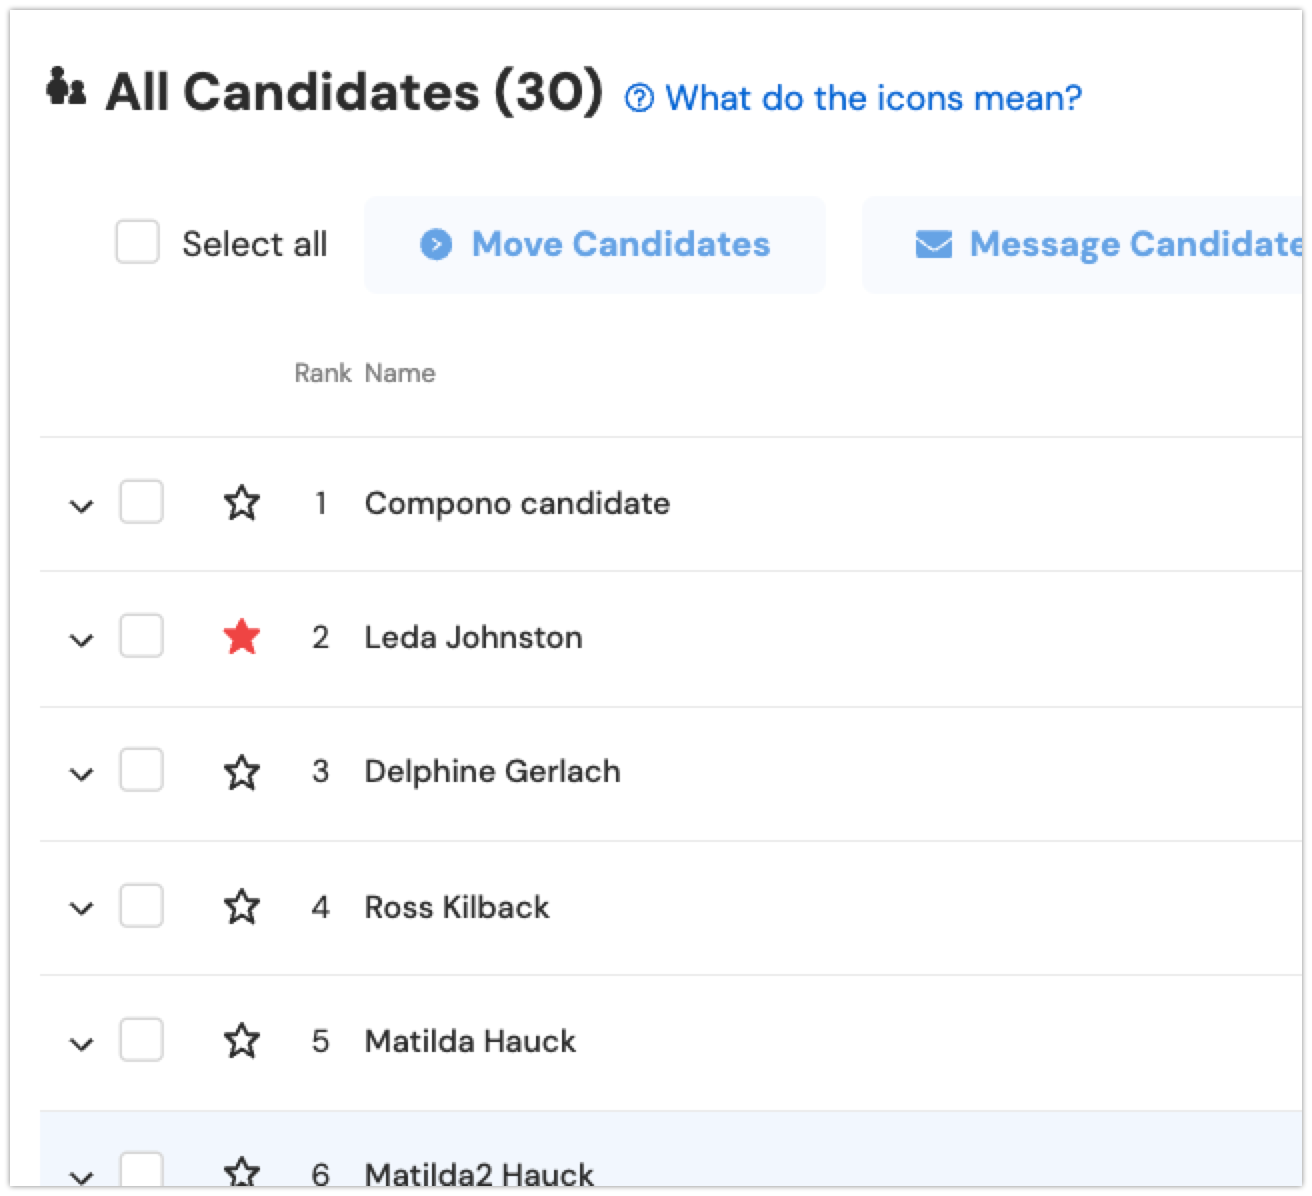This screenshot has width=1312, height=1196.
Task: Tick the checkbox for Compono candidate
Action: coord(141,502)
